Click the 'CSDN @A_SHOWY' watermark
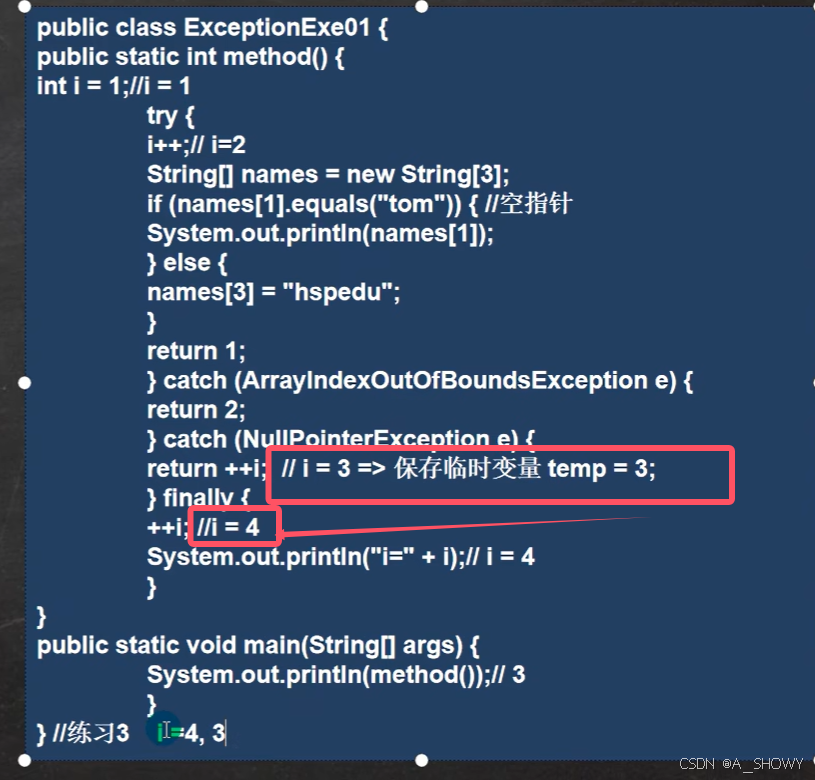The height and width of the screenshot is (780, 815). click(741, 763)
